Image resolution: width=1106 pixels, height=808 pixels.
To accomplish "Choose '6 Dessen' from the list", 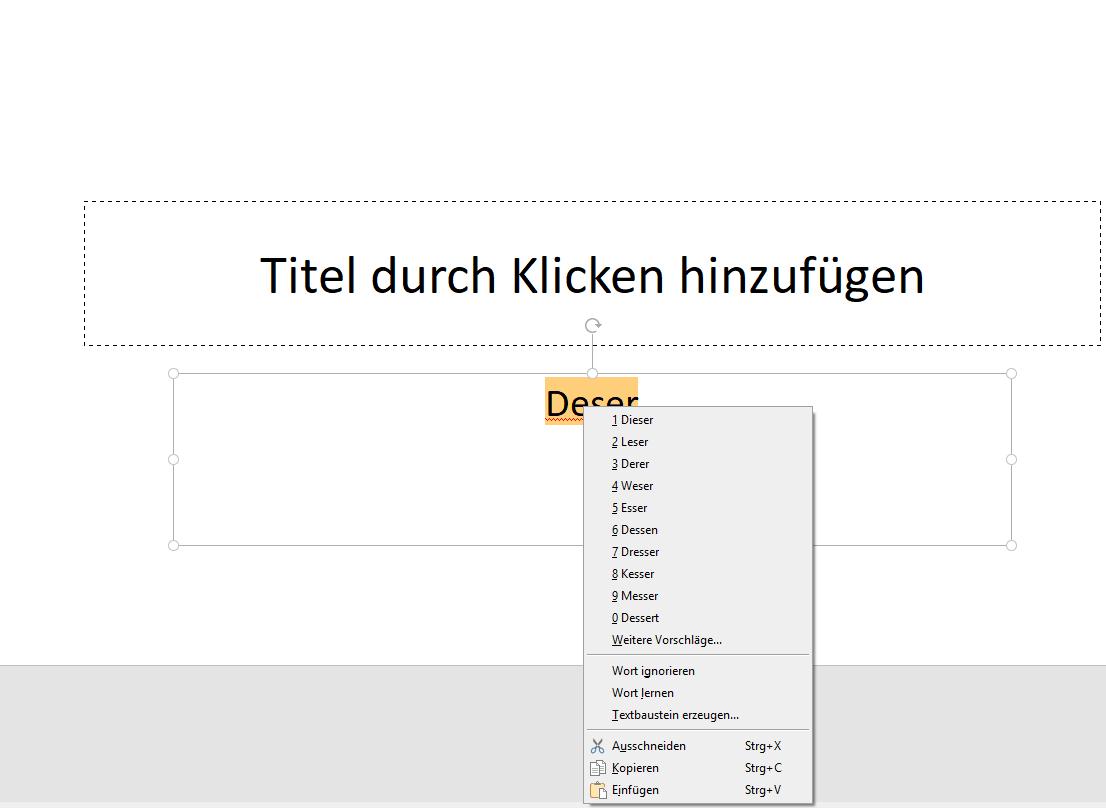I will coord(634,529).
